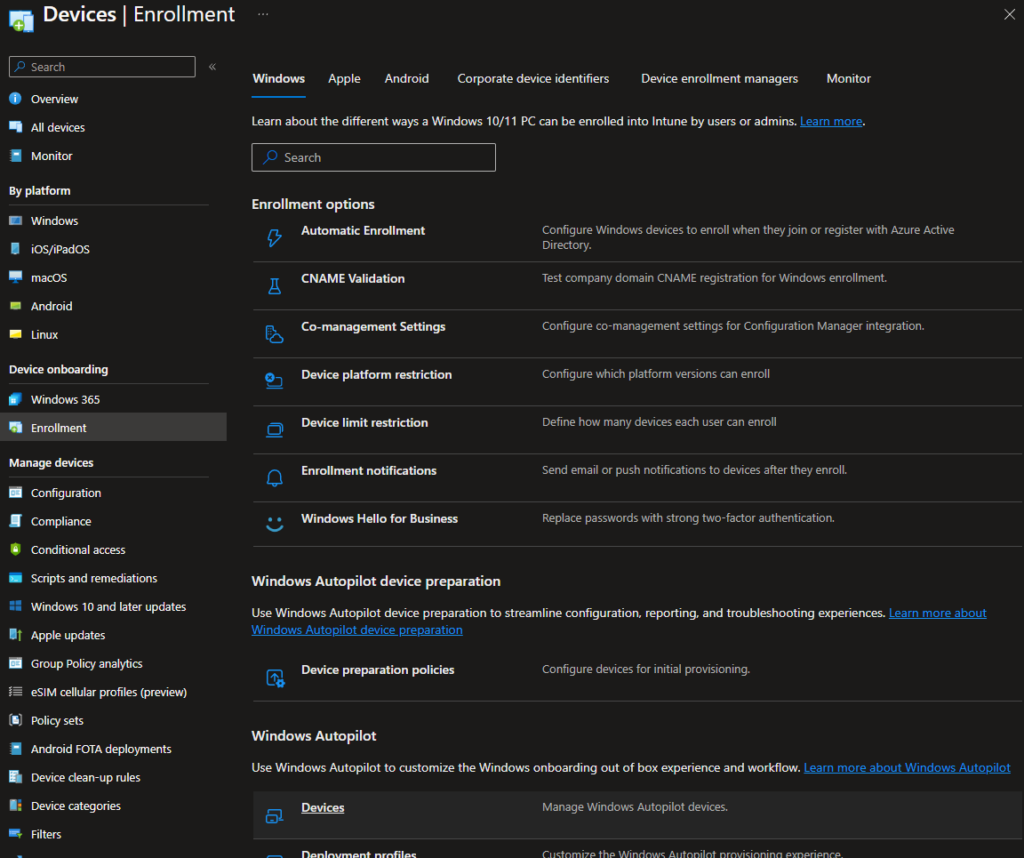Click the Devices link under Windows Autopilot
The height and width of the screenshot is (858, 1024).
[322, 807]
